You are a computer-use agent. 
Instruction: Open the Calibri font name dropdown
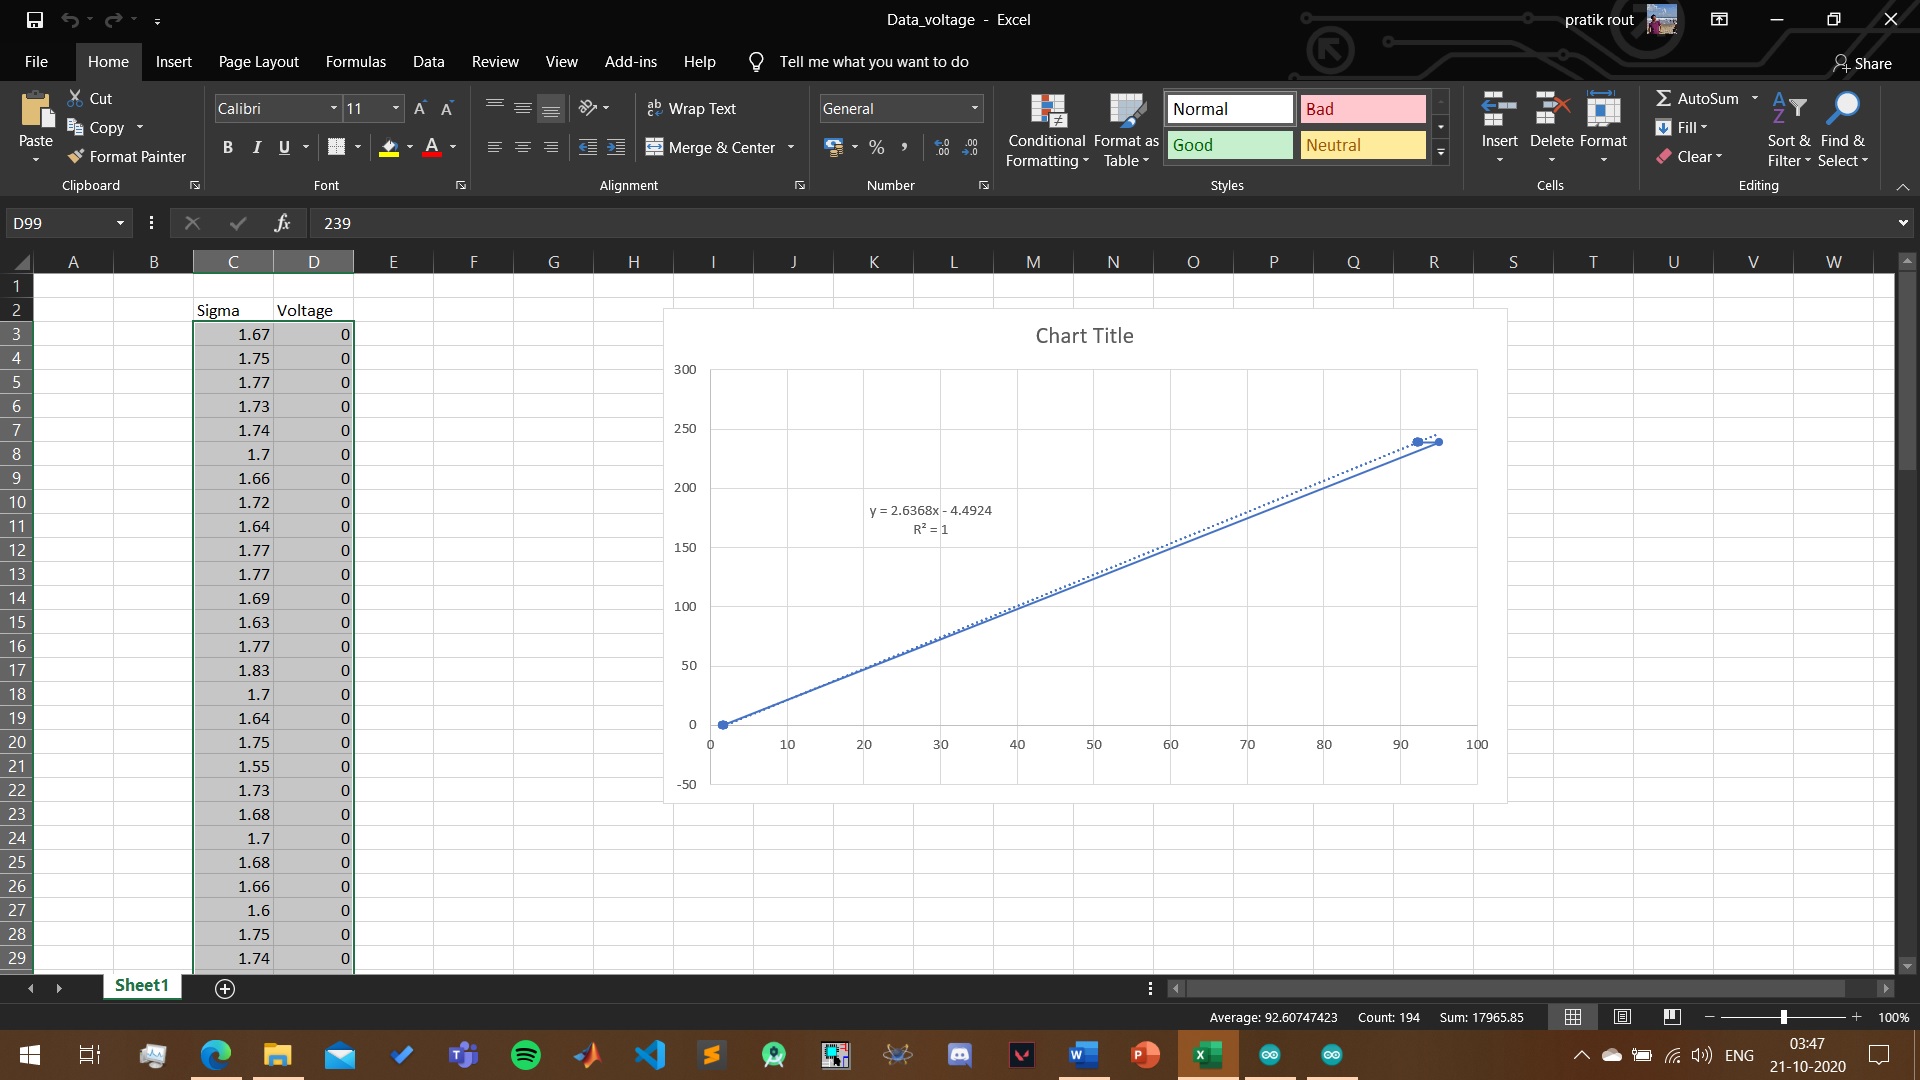[x=333, y=108]
